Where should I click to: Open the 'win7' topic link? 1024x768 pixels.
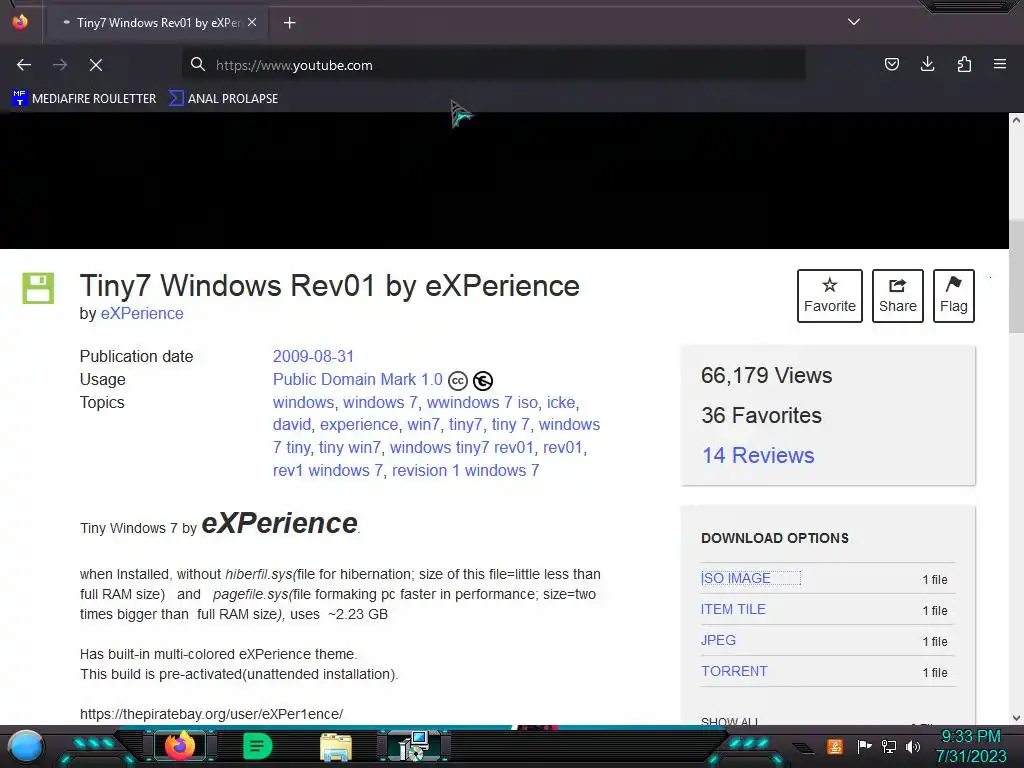click(423, 424)
